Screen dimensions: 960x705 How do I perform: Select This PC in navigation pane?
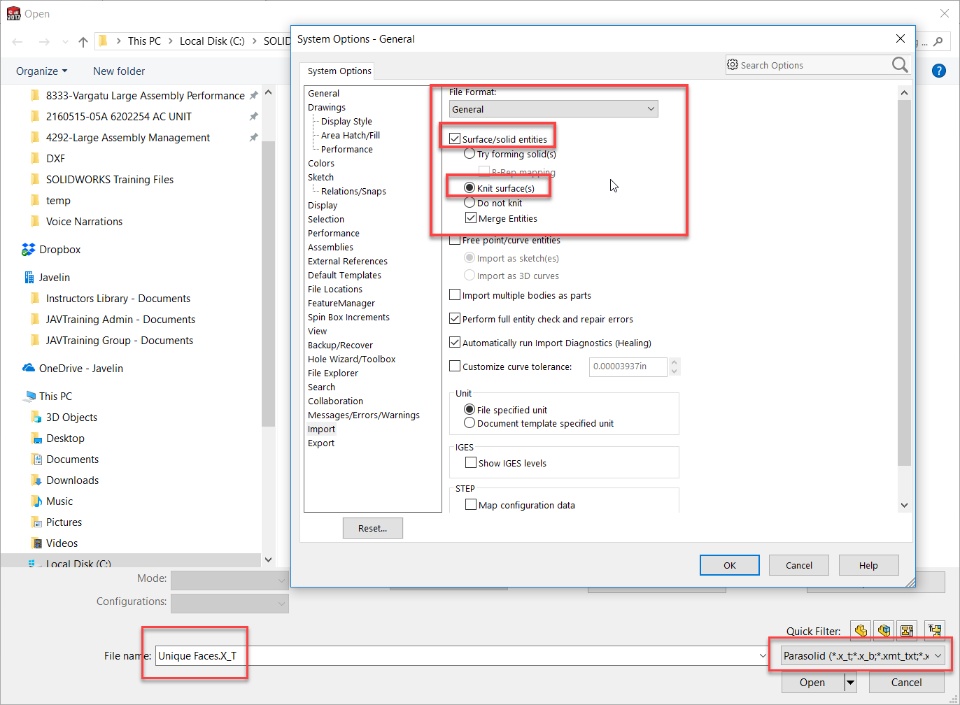click(x=48, y=396)
